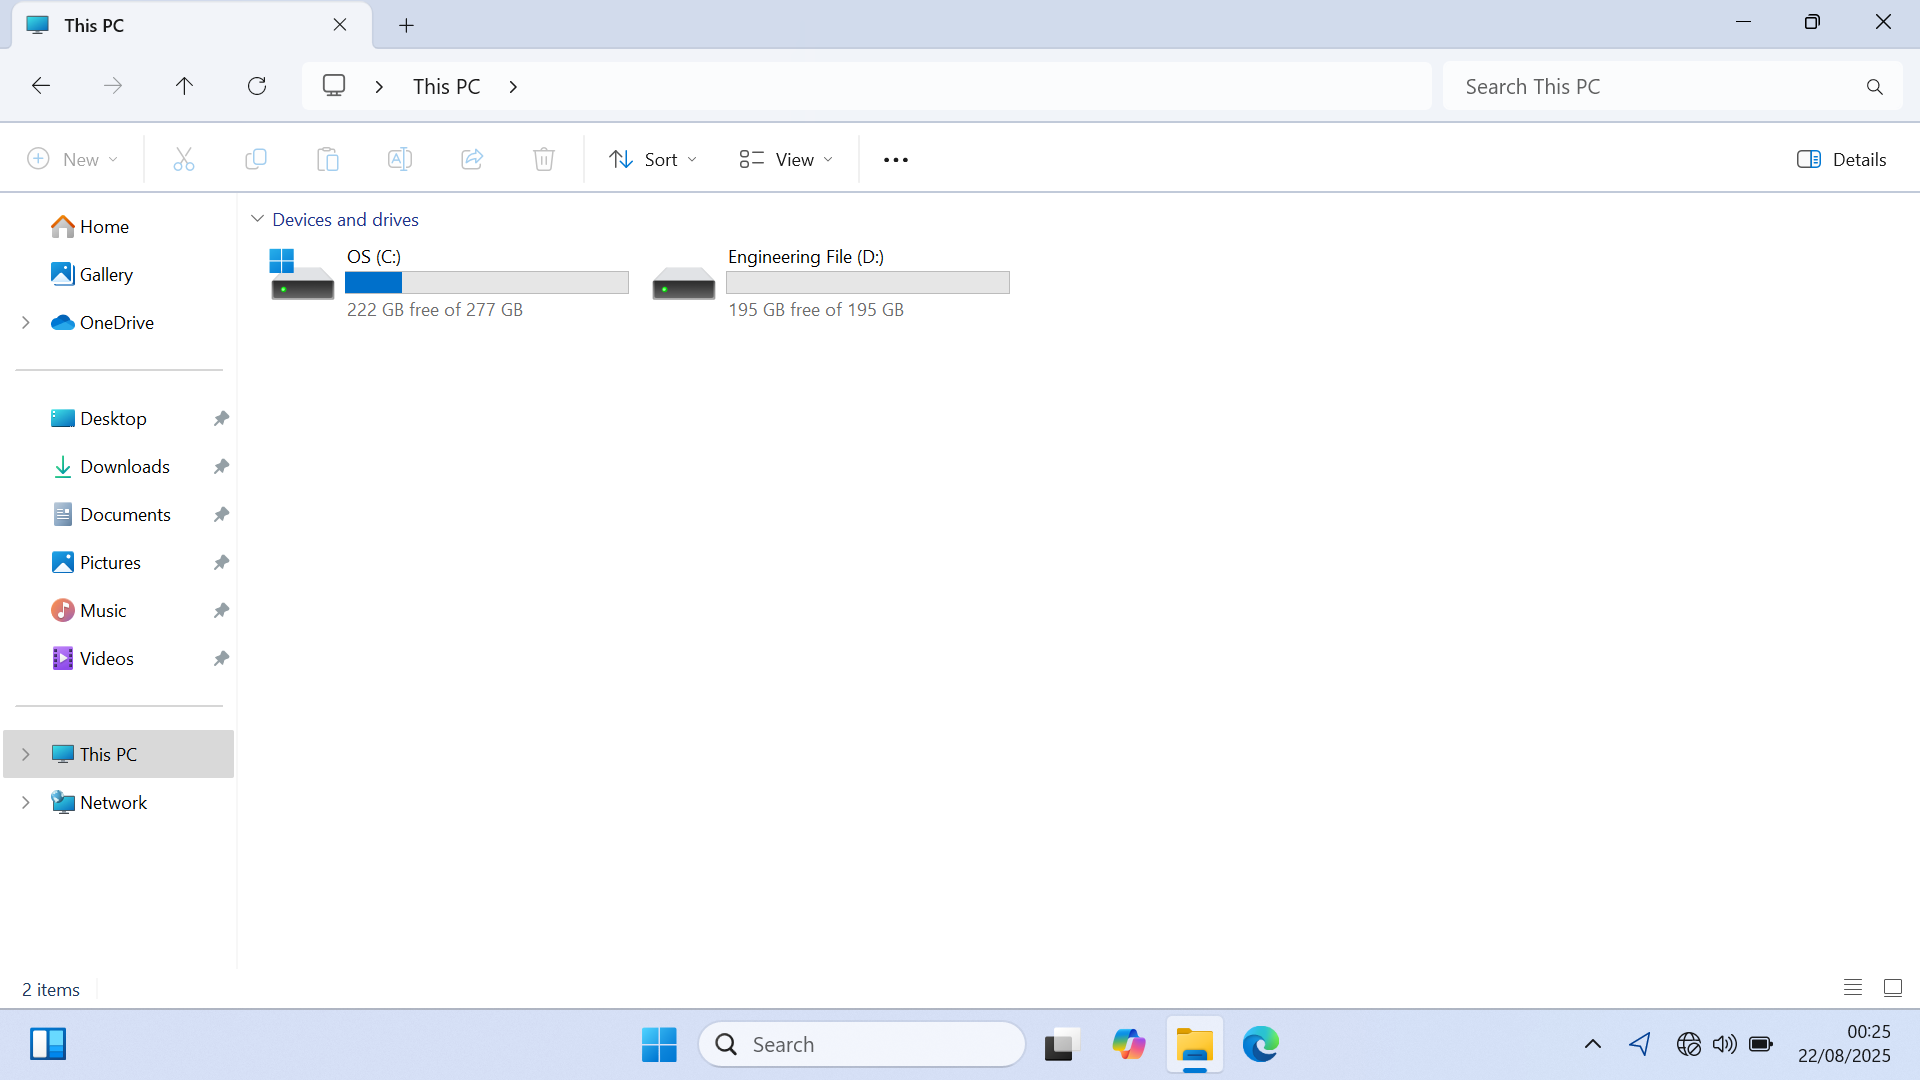Click the Cut scissors icon
Screen dimensions: 1920x1080
pos(184,159)
